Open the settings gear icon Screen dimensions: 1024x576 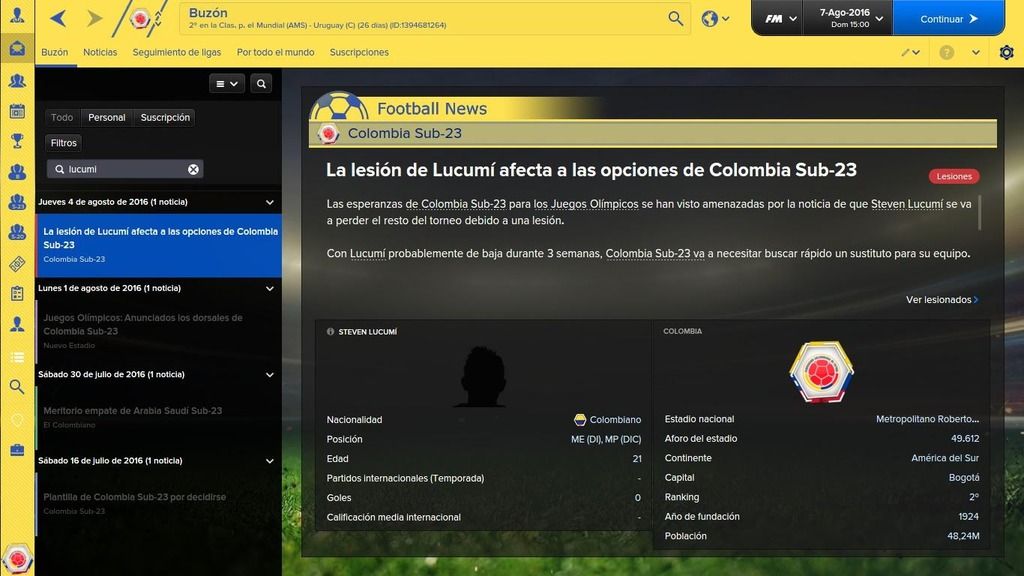[1006, 52]
